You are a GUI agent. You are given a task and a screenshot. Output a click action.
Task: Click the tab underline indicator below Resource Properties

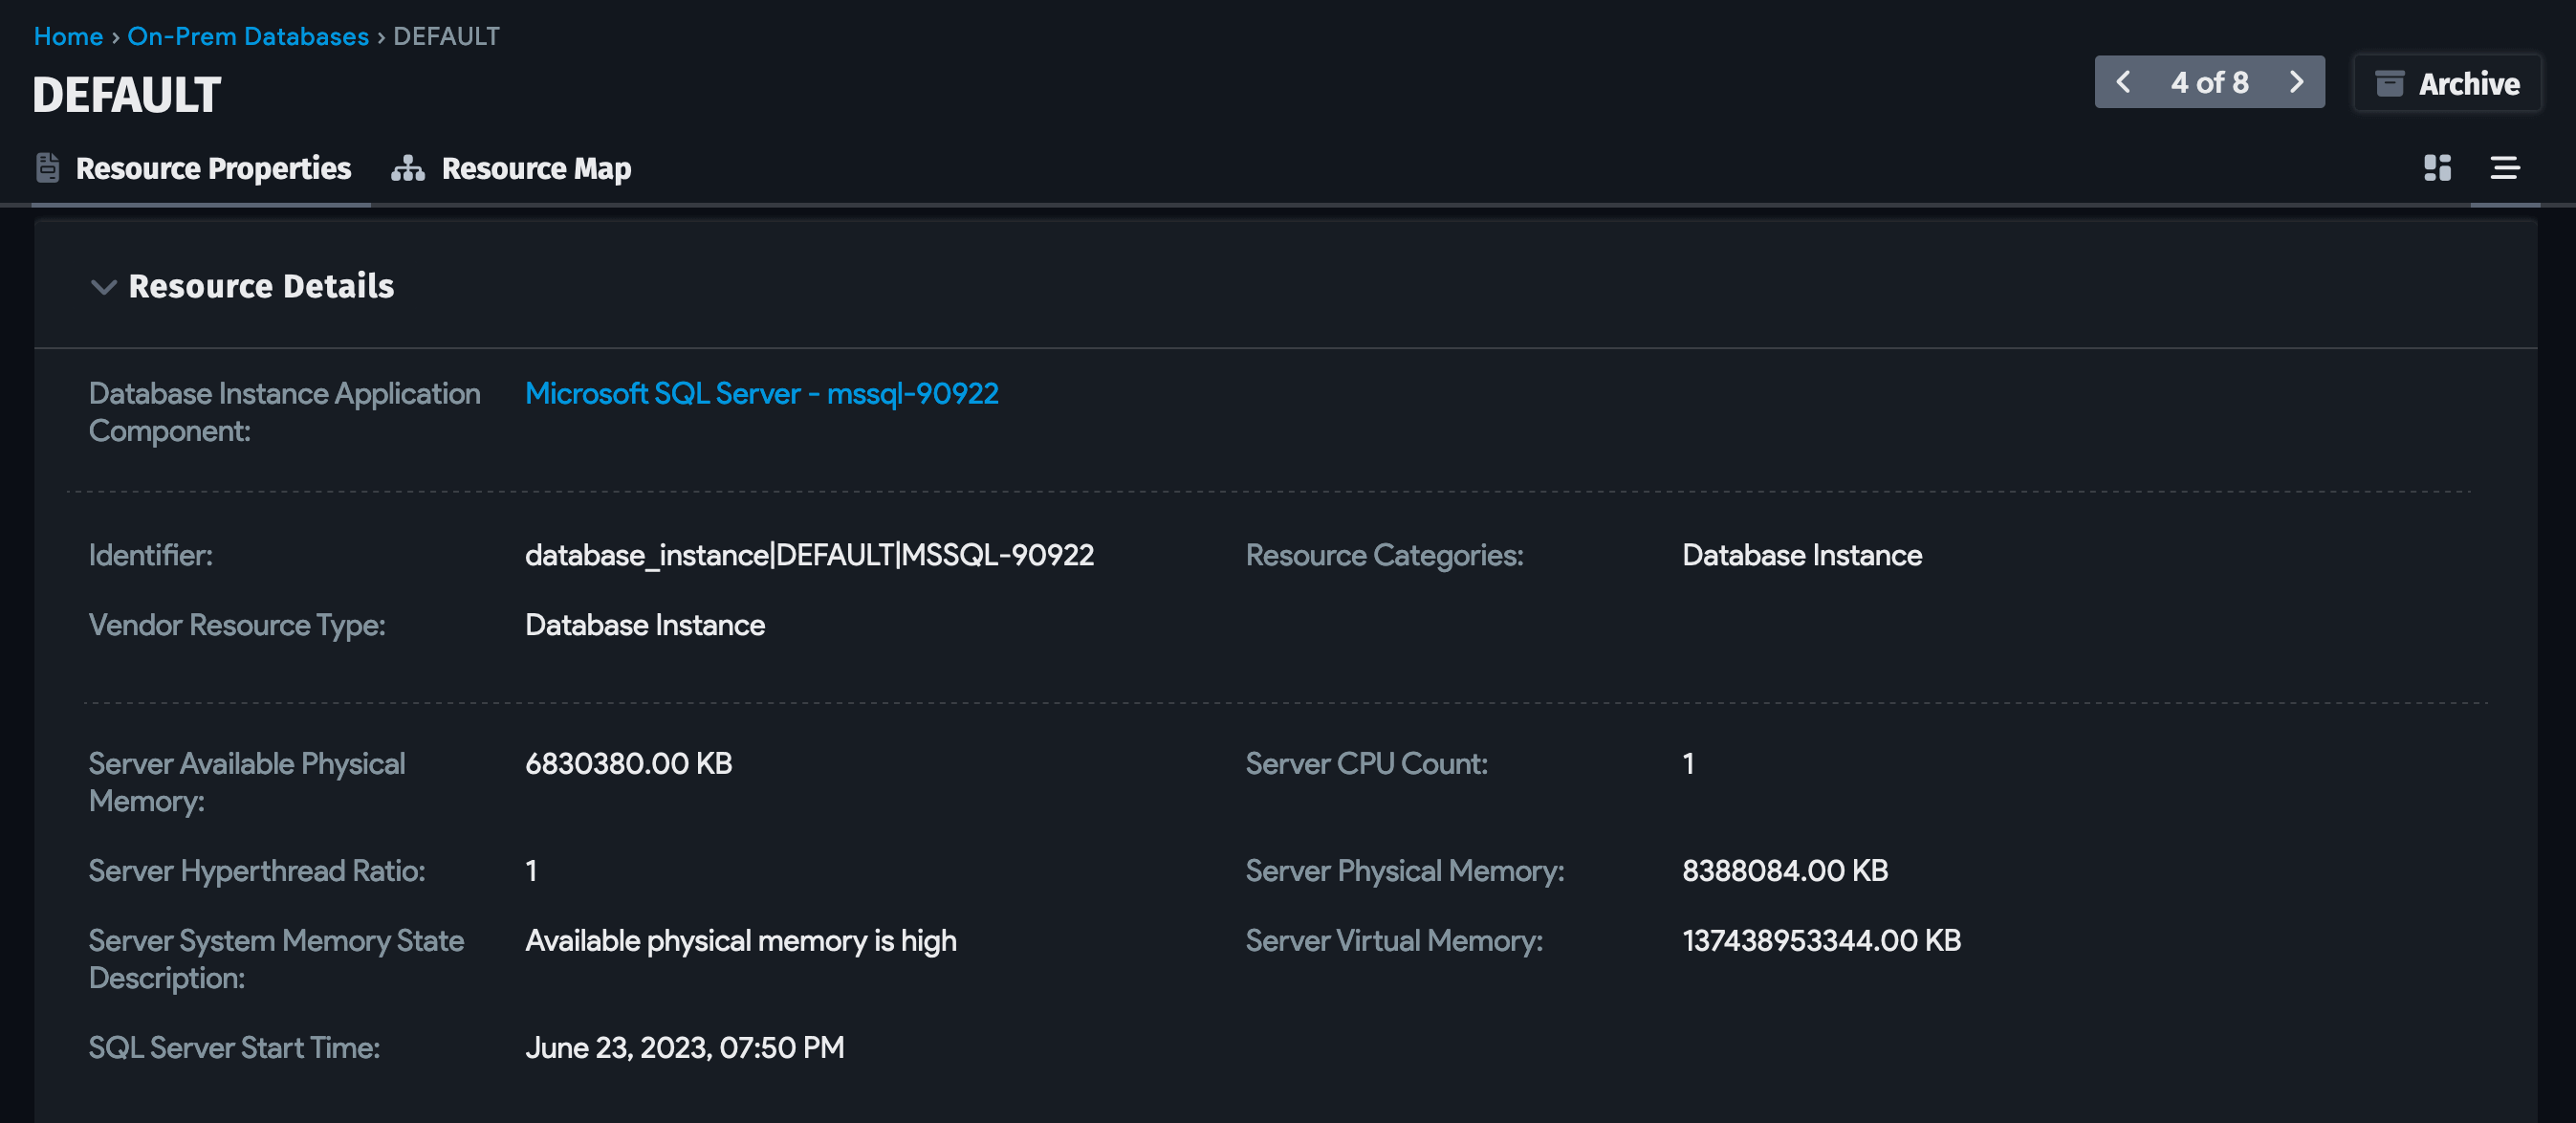(202, 207)
